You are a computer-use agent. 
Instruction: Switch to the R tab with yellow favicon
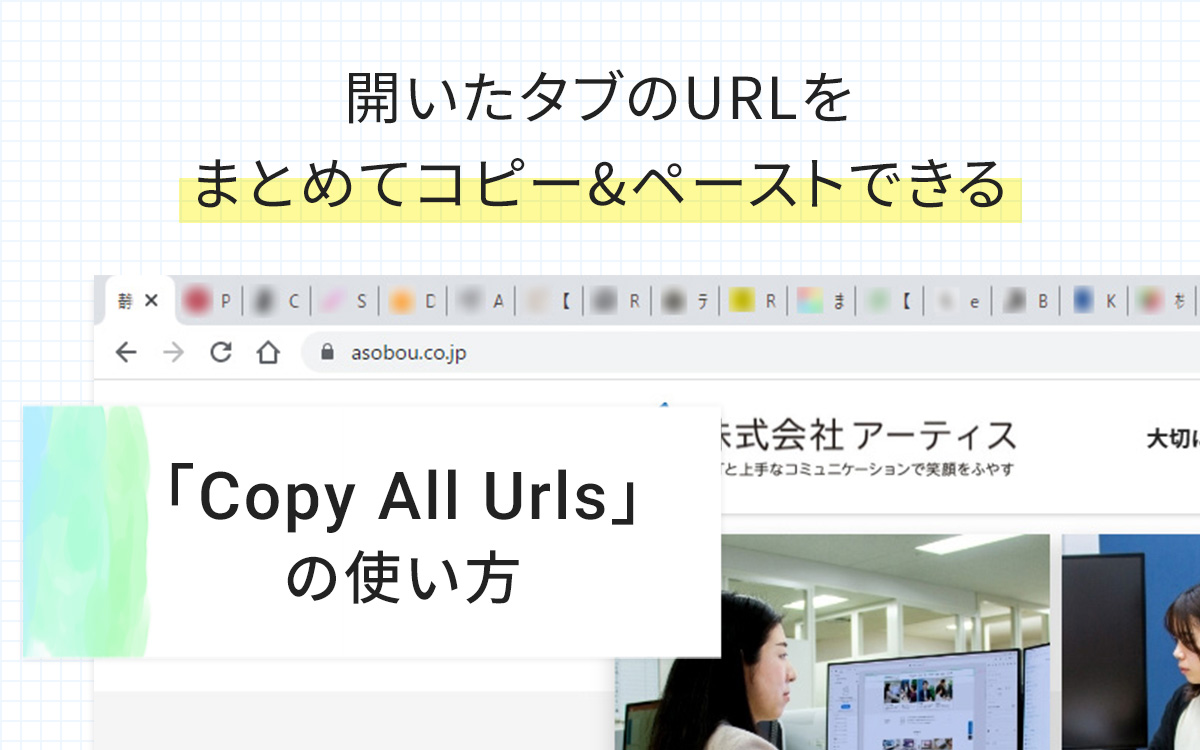[x=753, y=300]
